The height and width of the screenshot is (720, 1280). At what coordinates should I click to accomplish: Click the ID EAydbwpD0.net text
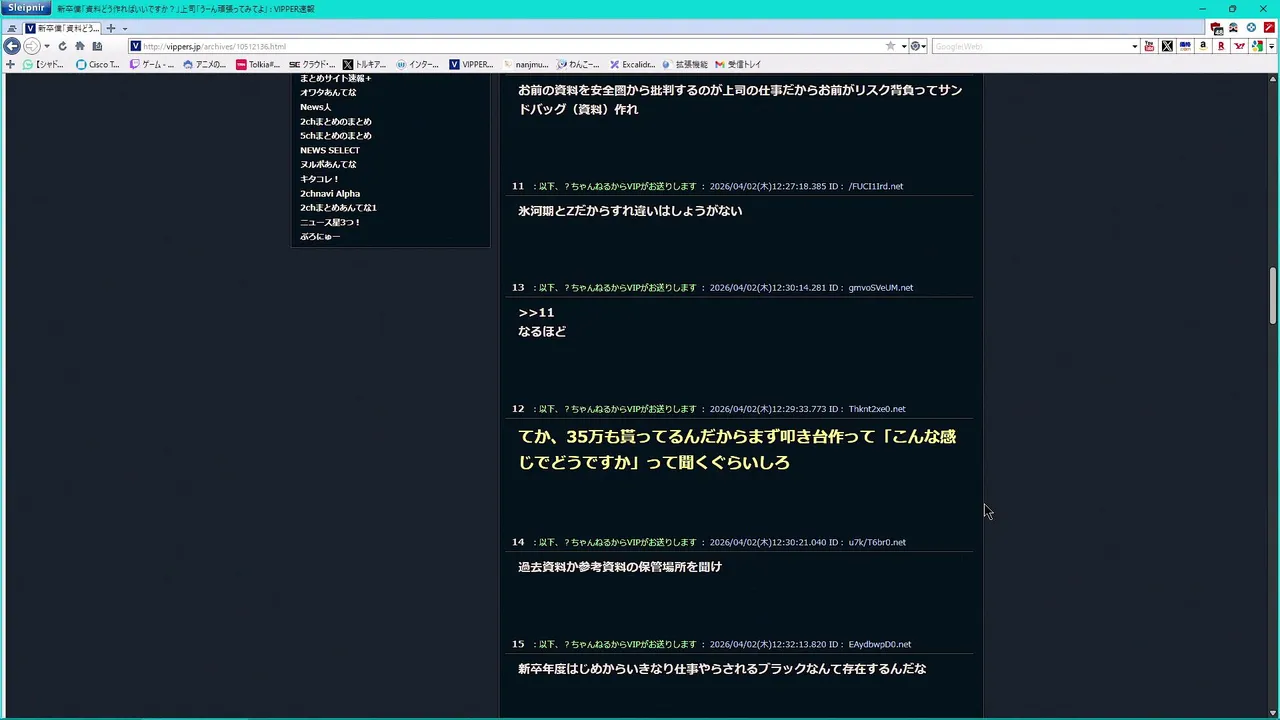pos(880,644)
